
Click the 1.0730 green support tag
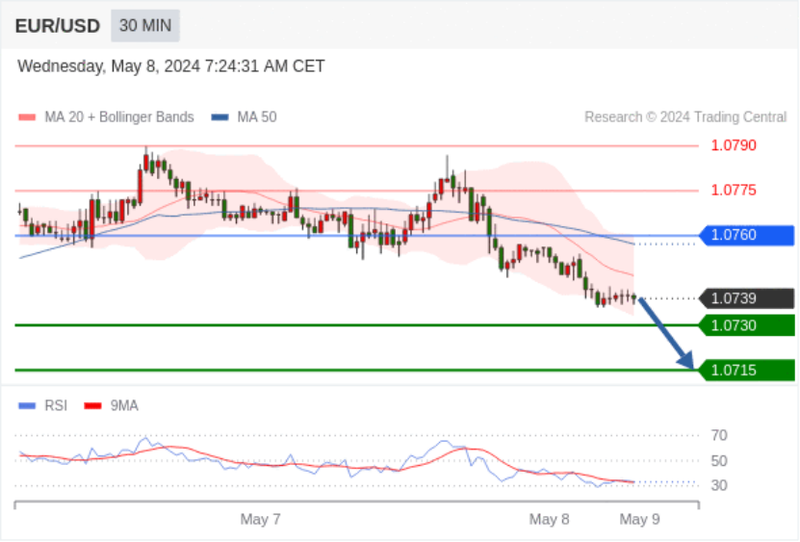[746, 326]
